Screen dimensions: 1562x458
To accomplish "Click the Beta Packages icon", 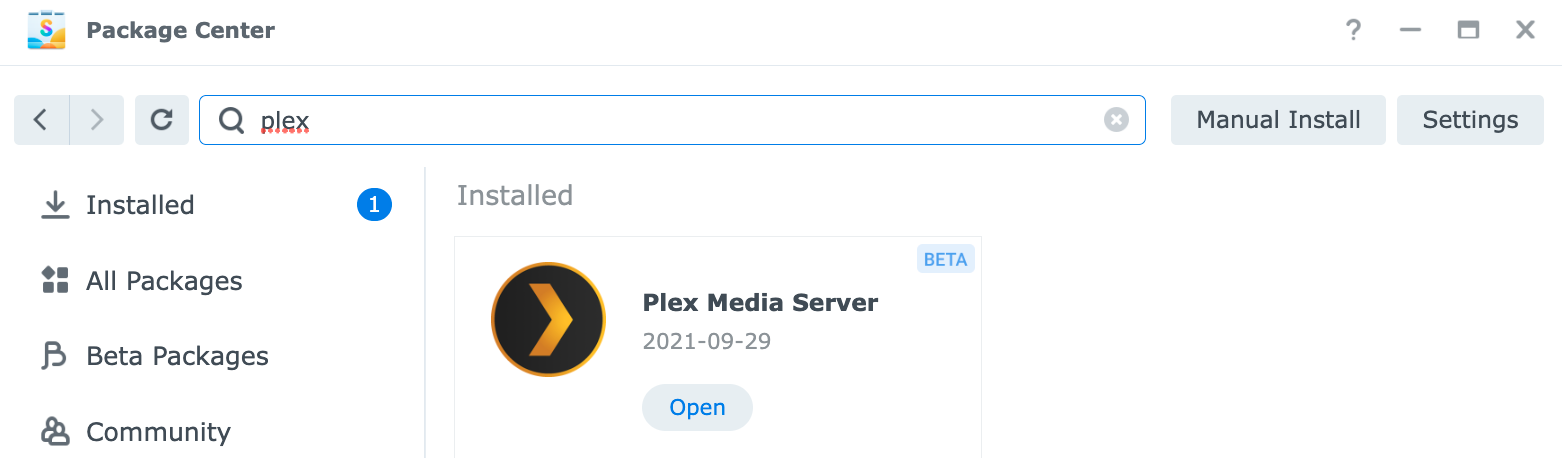I will click(54, 356).
